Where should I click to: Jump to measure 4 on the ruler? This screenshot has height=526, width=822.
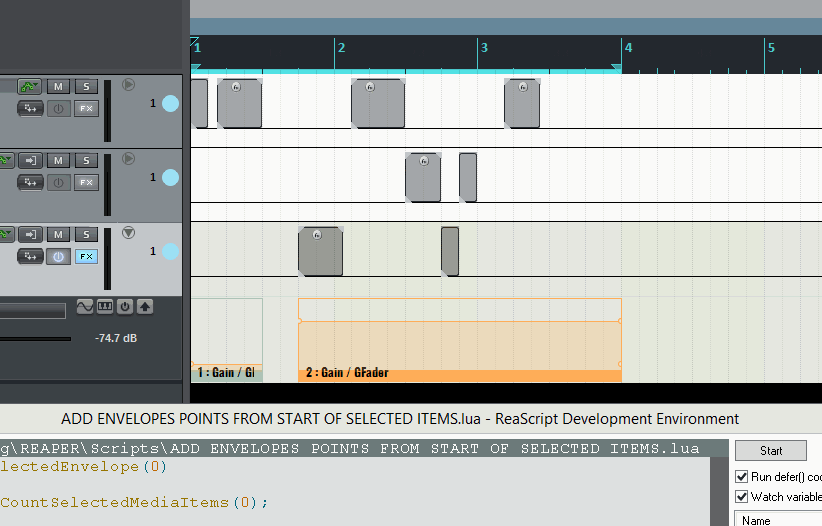[629, 48]
